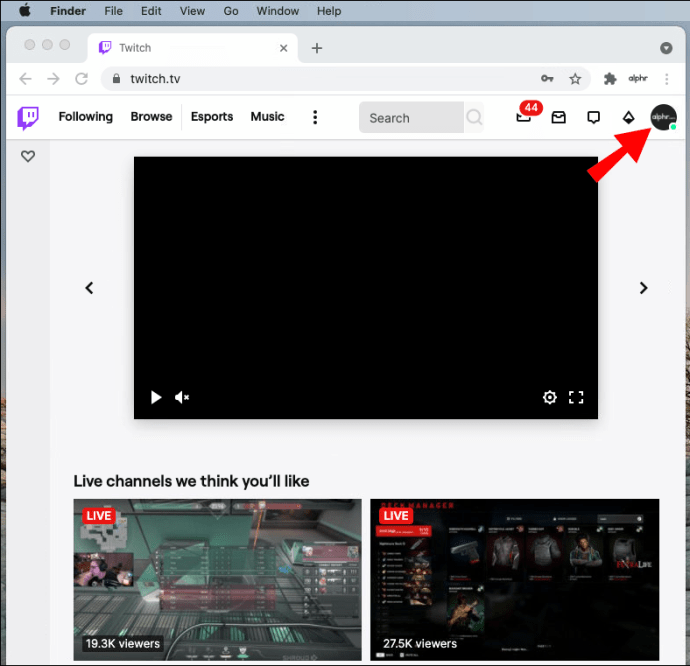The height and width of the screenshot is (666, 690).
Task: Go to next carousel stream with right chevron
Action: tap(643, 288)
